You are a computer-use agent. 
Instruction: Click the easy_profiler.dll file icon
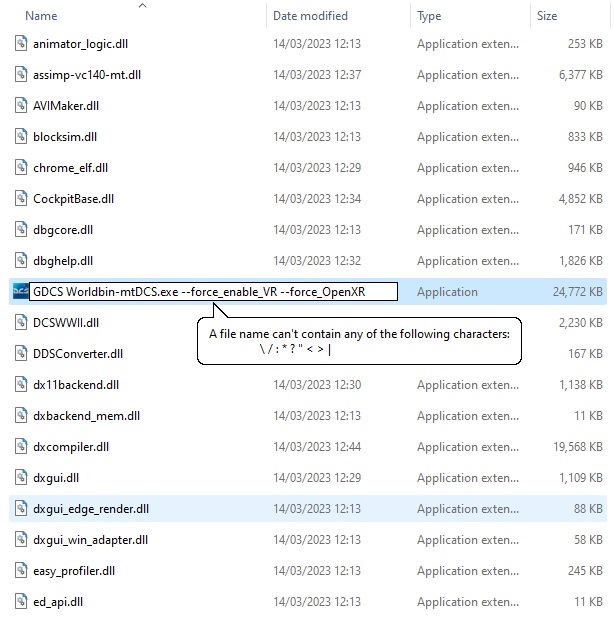point(21,571)
